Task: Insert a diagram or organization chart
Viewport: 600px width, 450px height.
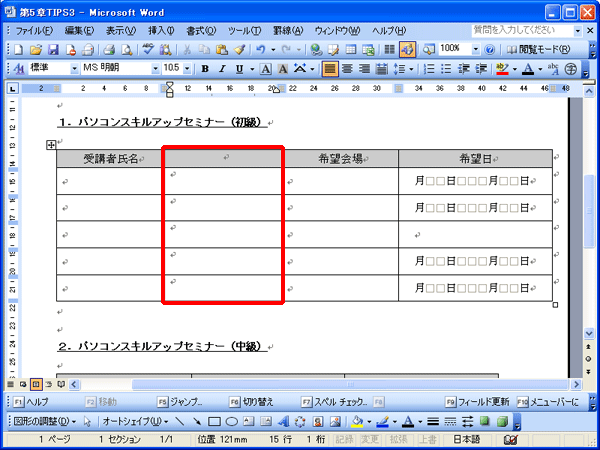Action: click(300, 422)
